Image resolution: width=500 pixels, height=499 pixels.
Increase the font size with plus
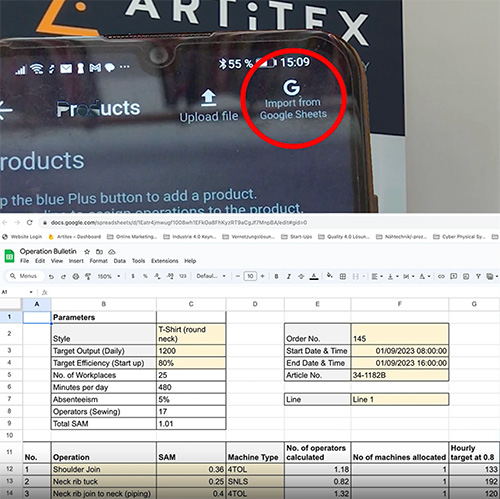pos(263,276)
